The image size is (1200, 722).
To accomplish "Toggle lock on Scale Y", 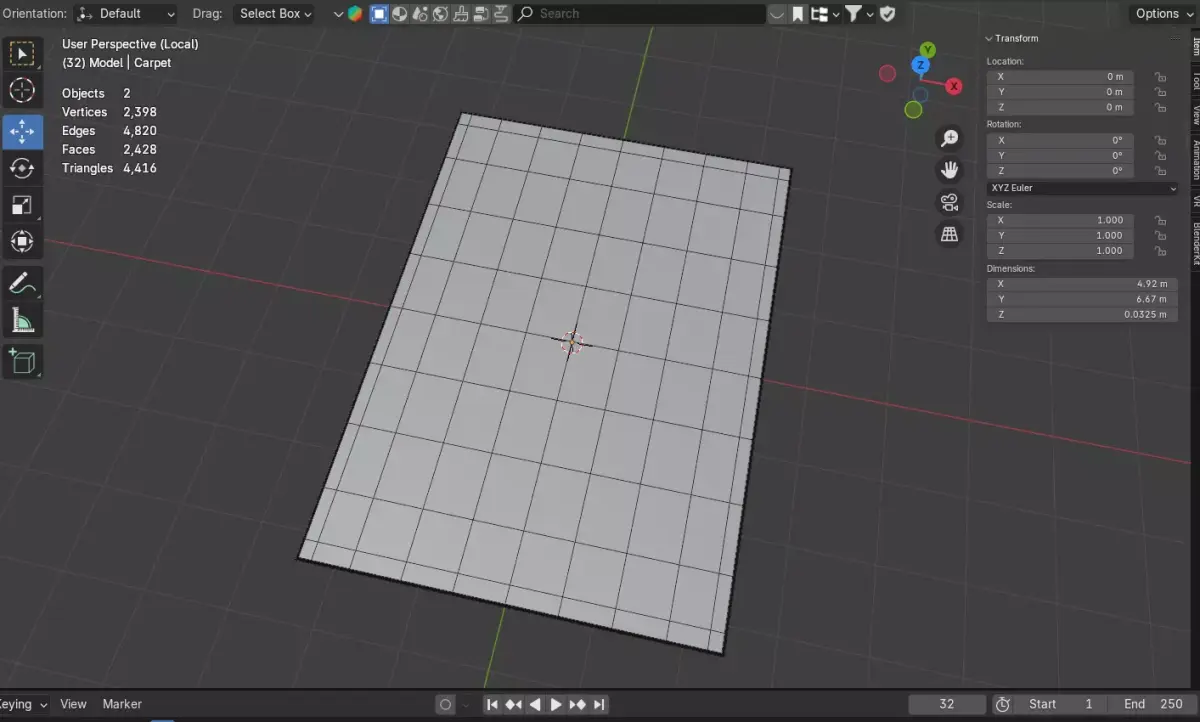I will pos(1160,235).
